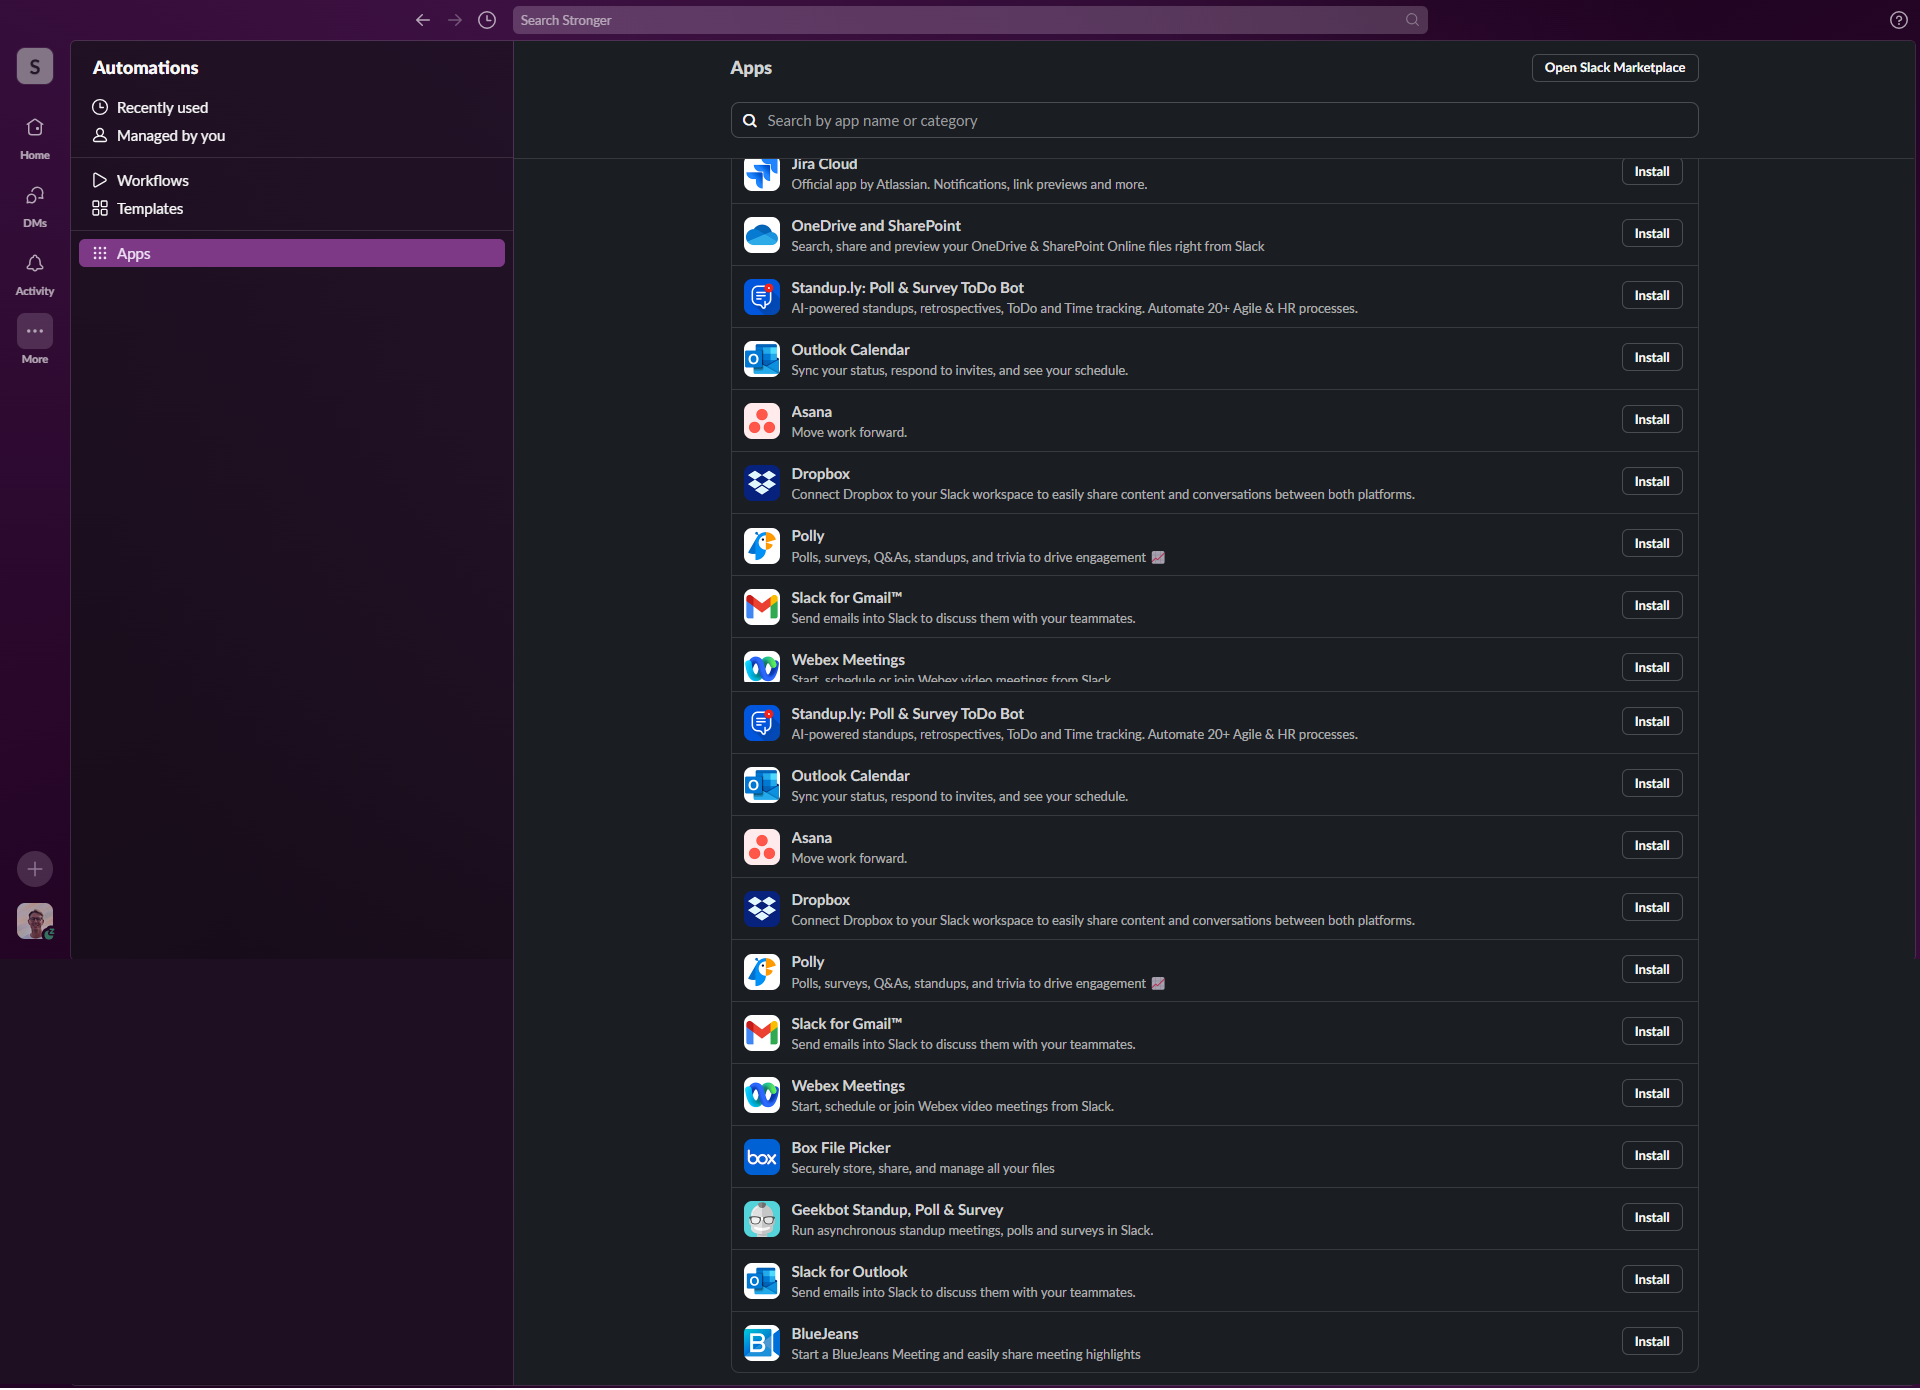
Task: Open the Templates section
Action: click(x=291, y=208)
